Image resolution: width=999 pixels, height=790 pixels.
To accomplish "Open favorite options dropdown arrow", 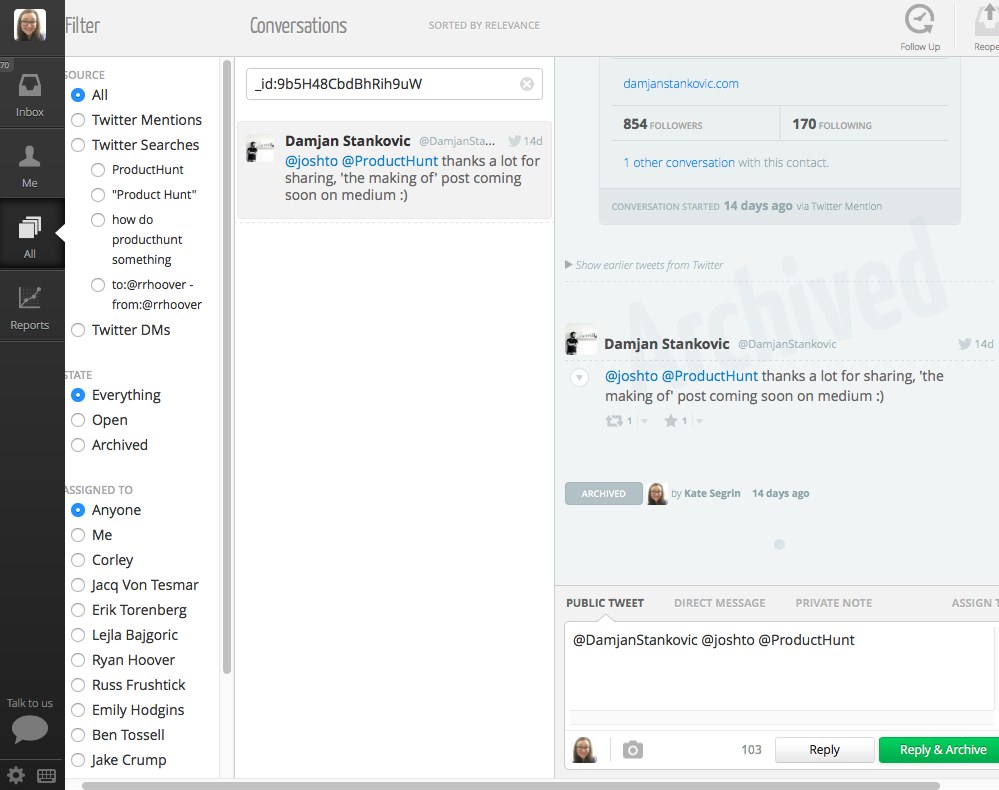I will tap(699, 421).
